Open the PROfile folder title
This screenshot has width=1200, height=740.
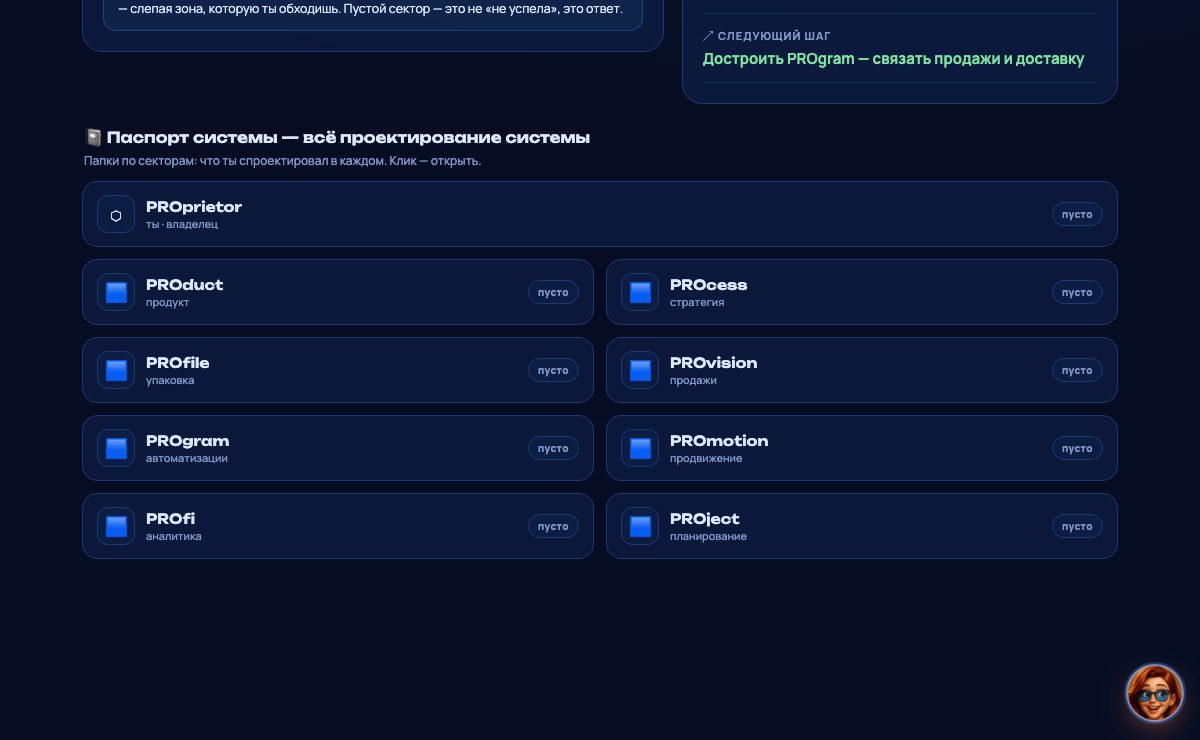178,363
